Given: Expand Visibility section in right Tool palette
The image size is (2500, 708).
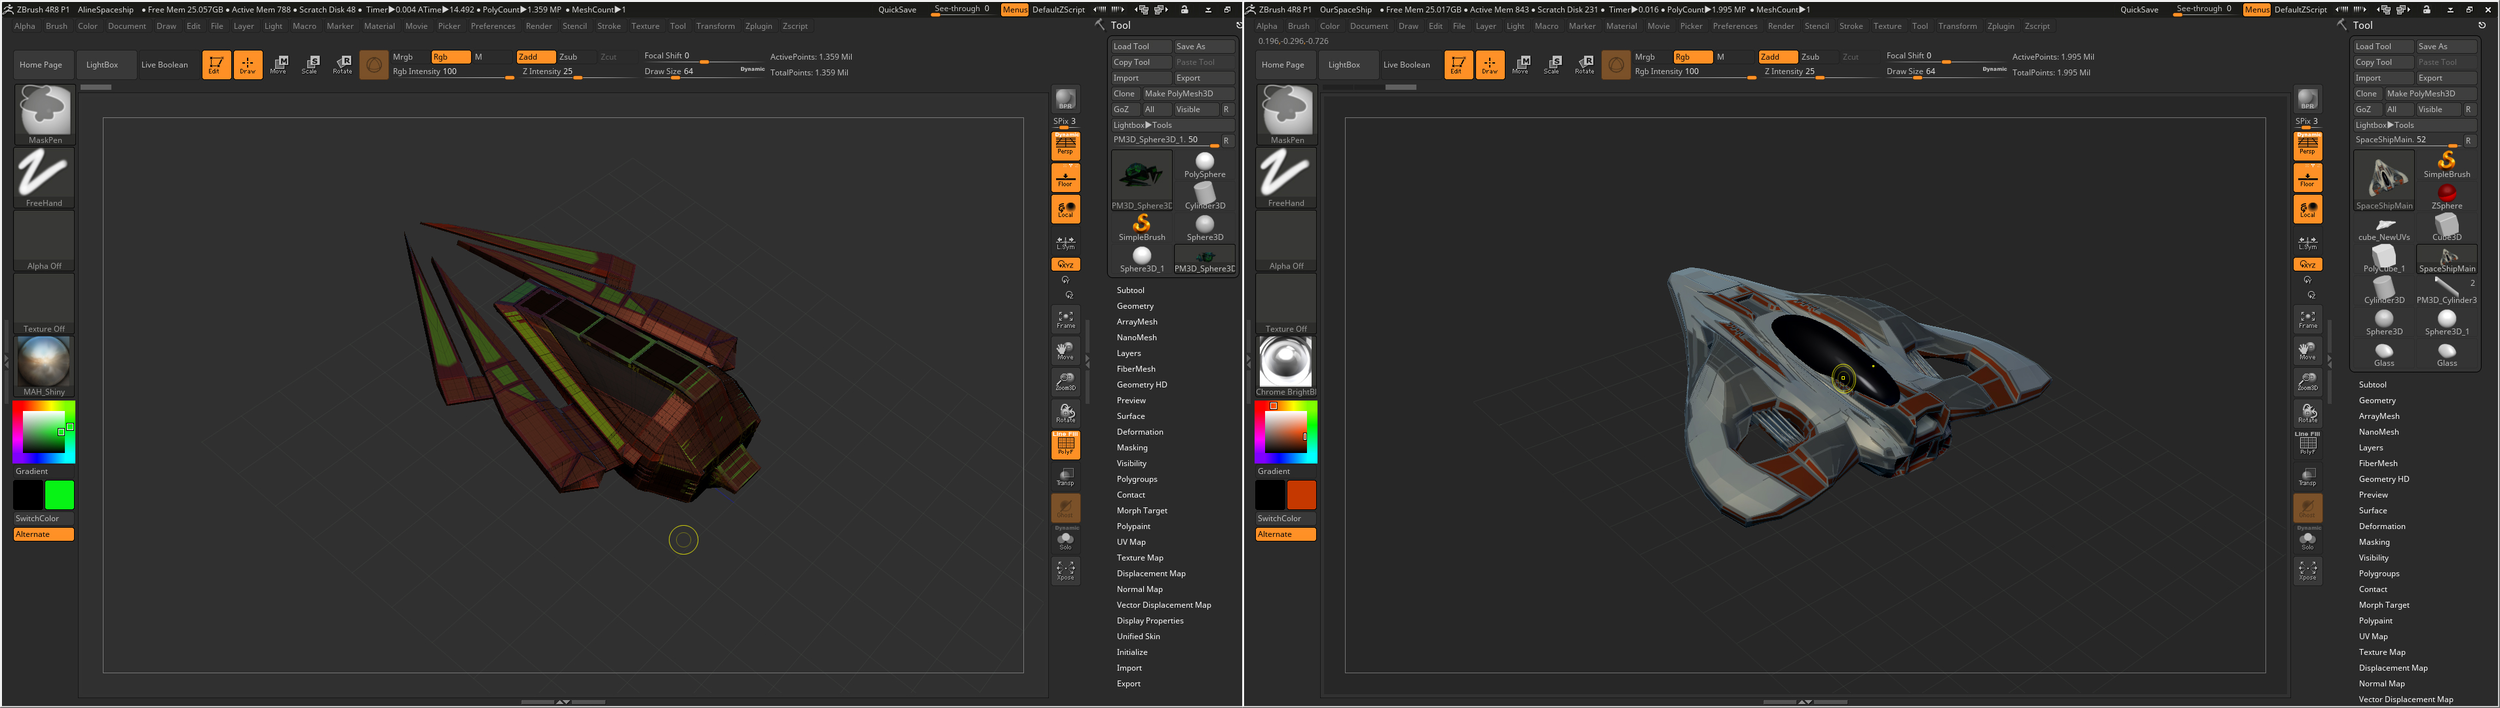Looking at the screenshot, I should pos(2374,558).
